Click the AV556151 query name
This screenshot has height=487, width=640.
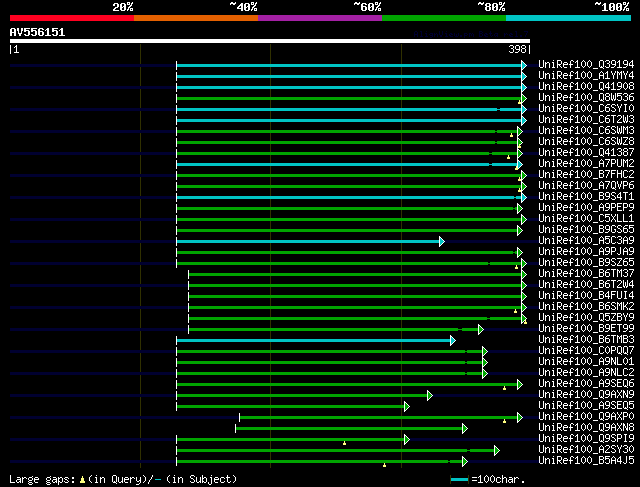pyautogui.click(x=37, y=32)
